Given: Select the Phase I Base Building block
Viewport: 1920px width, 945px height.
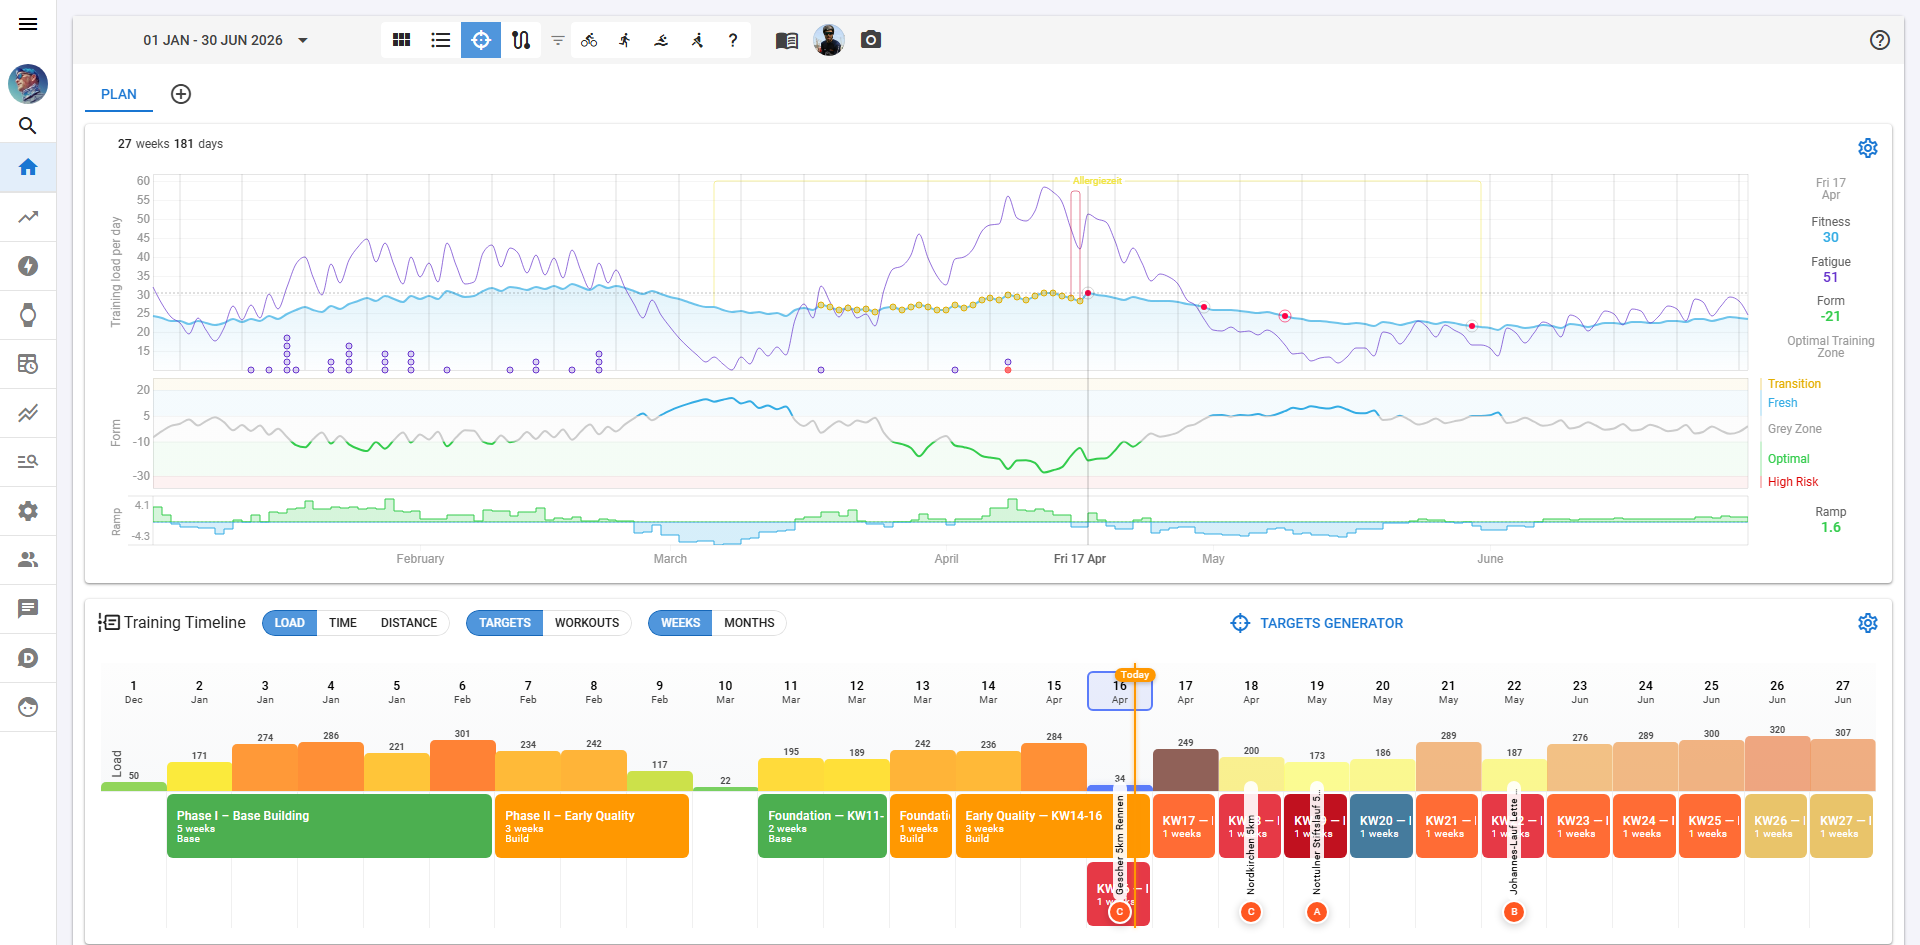Looking at the screenshot, I should tap(329, 825).
